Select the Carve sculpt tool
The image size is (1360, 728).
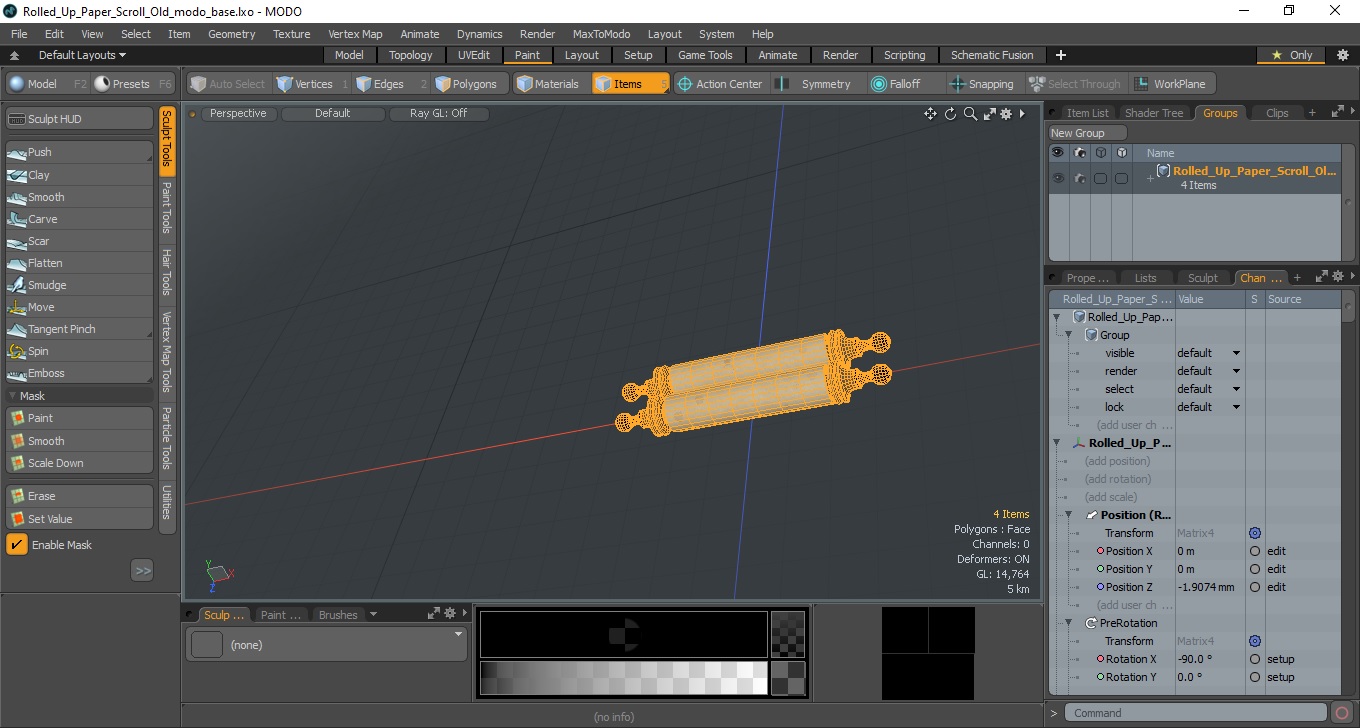80,219
